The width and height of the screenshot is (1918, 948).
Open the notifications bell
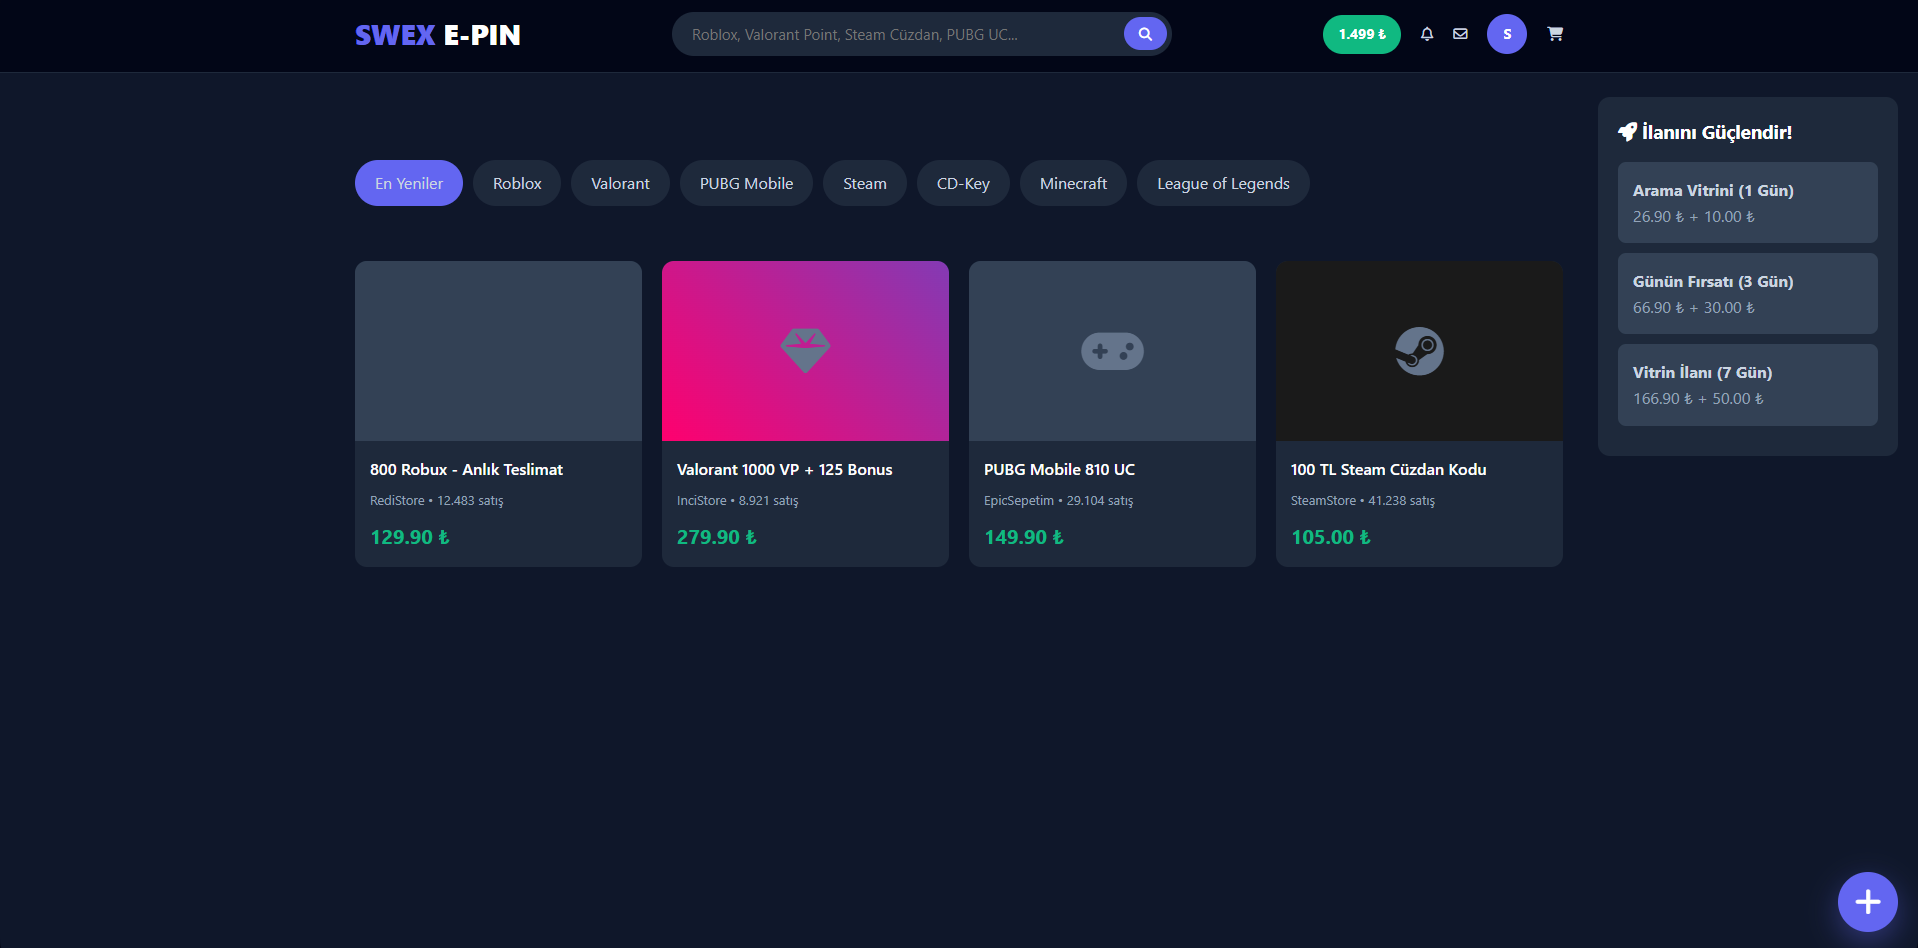coord(1427,34)
